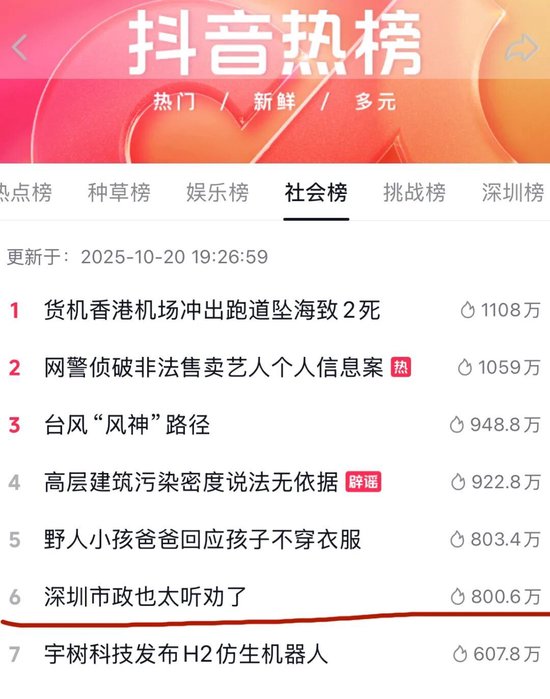Screen dimensions: 550x699
Task: Select the 社会榜 tab
Action: tap(316, 193)
